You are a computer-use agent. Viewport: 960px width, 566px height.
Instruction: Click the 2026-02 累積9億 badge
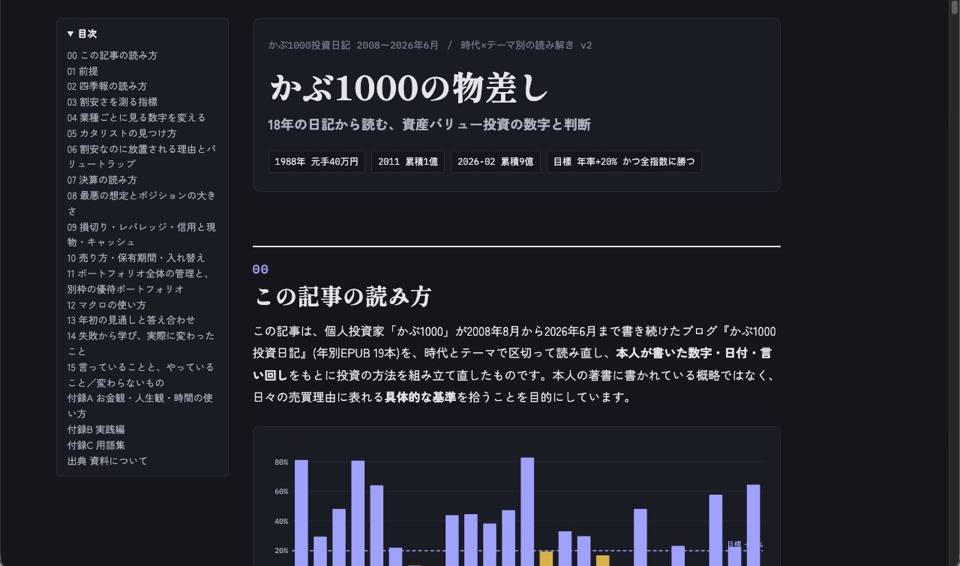coord(495,162)
